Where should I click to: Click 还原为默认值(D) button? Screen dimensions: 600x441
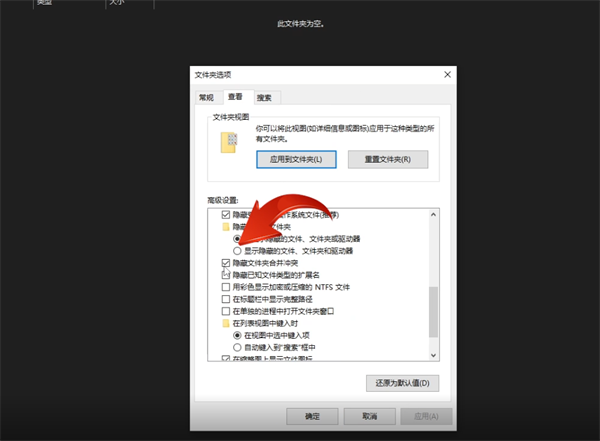point(403,383)
